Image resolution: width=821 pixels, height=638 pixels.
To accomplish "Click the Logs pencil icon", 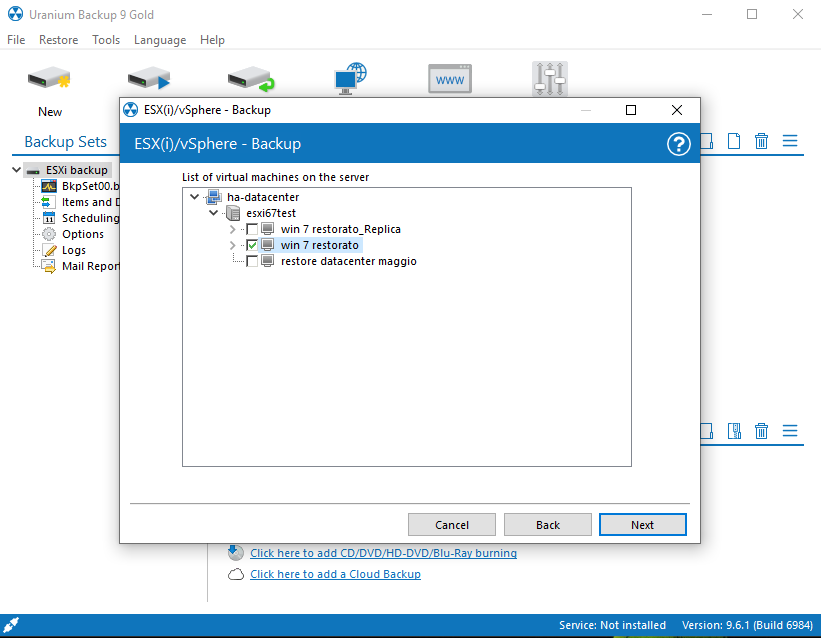I will coord(49,250).
